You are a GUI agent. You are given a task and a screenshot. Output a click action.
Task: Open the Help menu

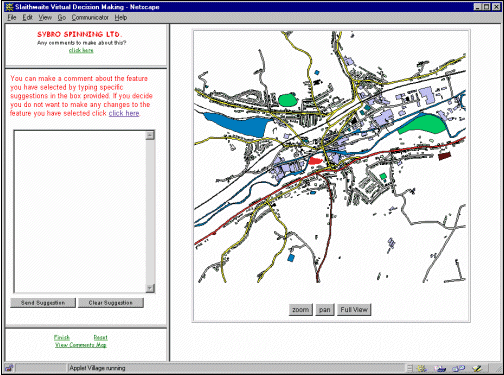(x=121, y=18)
